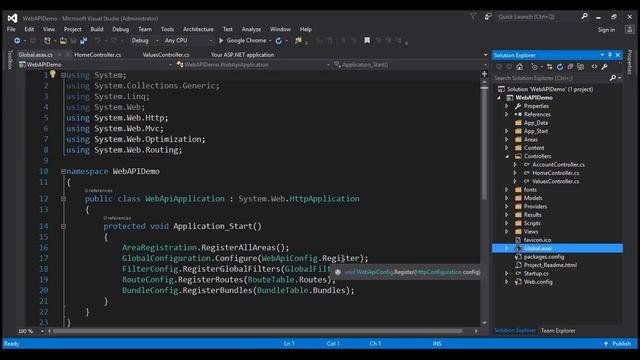This screenshot has width=640, height=360.
Task: Expand the Models folder
Action: click(507, 198)
